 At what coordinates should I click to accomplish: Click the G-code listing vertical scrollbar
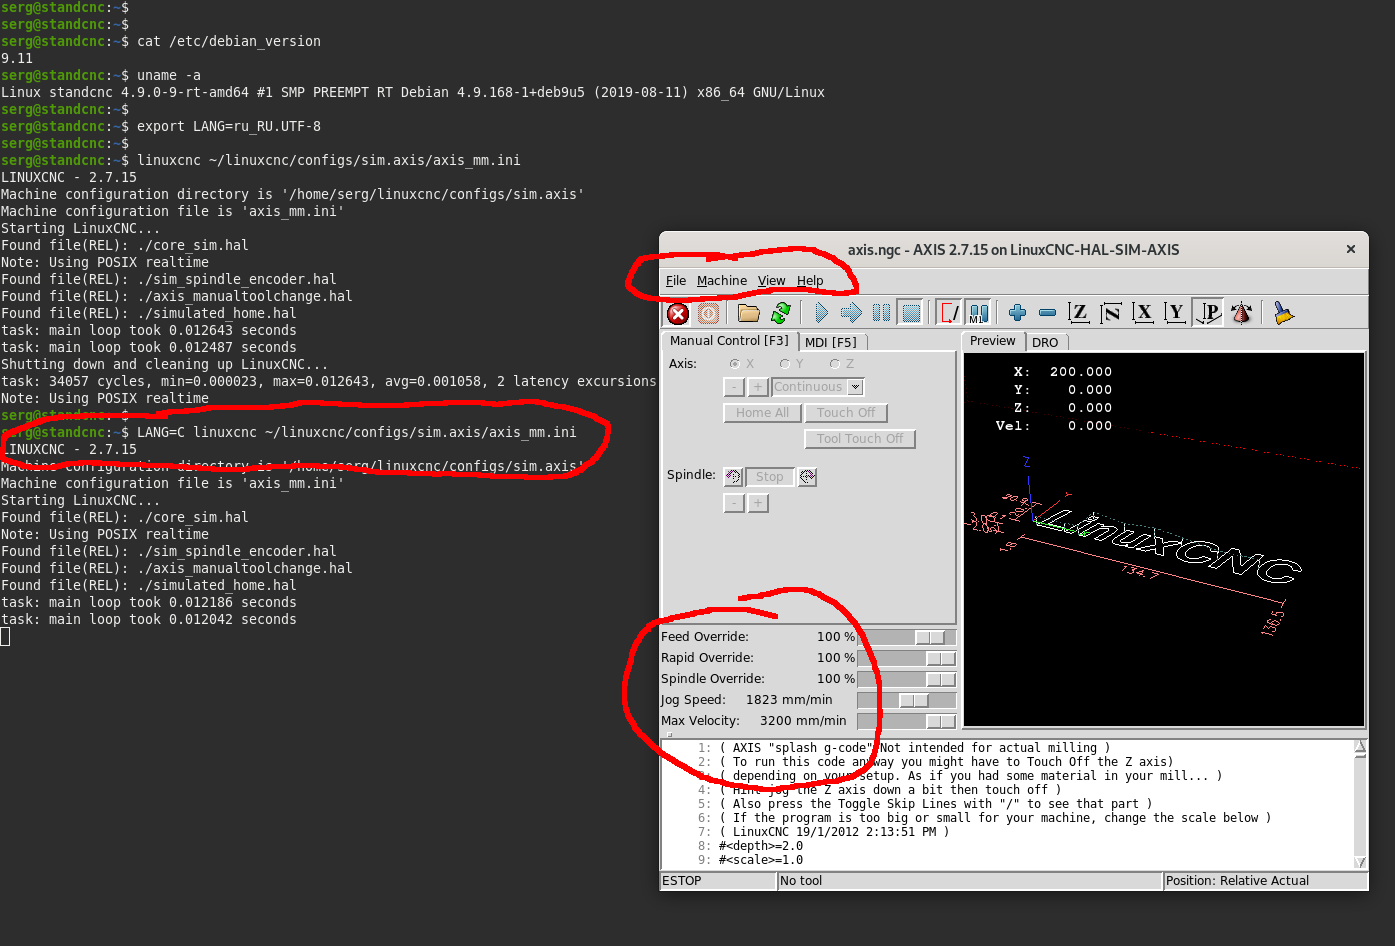click(x=1360, y=805)
